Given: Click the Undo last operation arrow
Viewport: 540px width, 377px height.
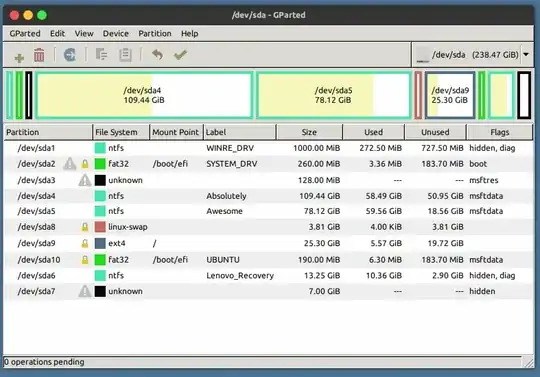Looking at the screenshot, I should pos(157,54).
